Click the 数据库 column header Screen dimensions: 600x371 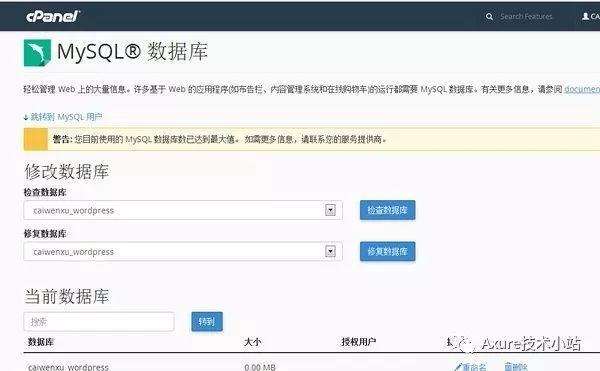(41, 342)
